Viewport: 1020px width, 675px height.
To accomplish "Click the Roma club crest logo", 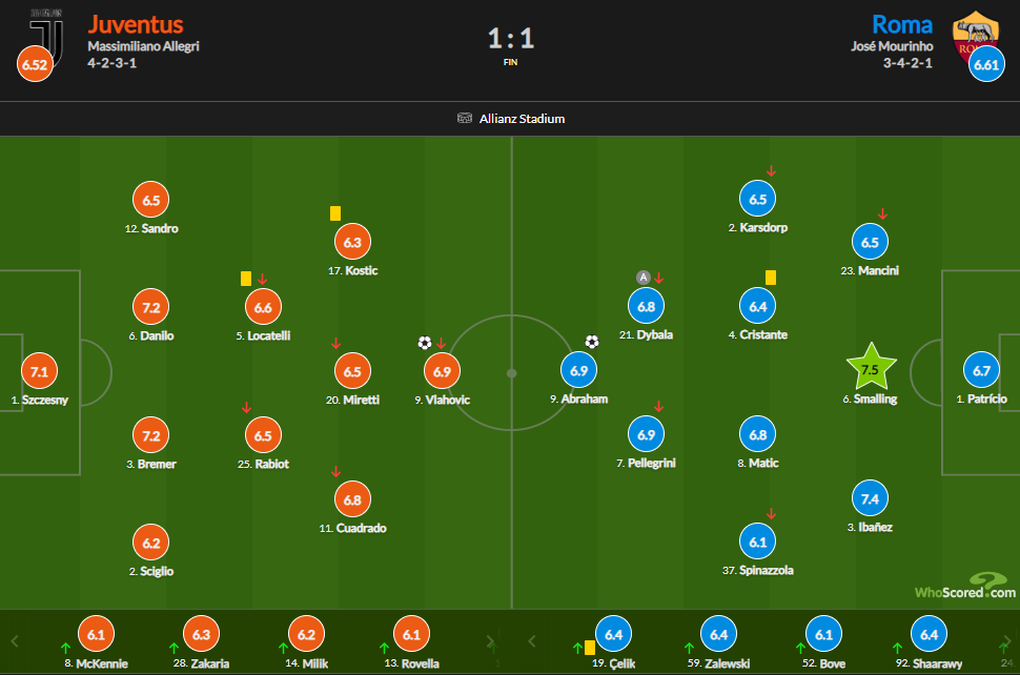I will tap(975, 36).
